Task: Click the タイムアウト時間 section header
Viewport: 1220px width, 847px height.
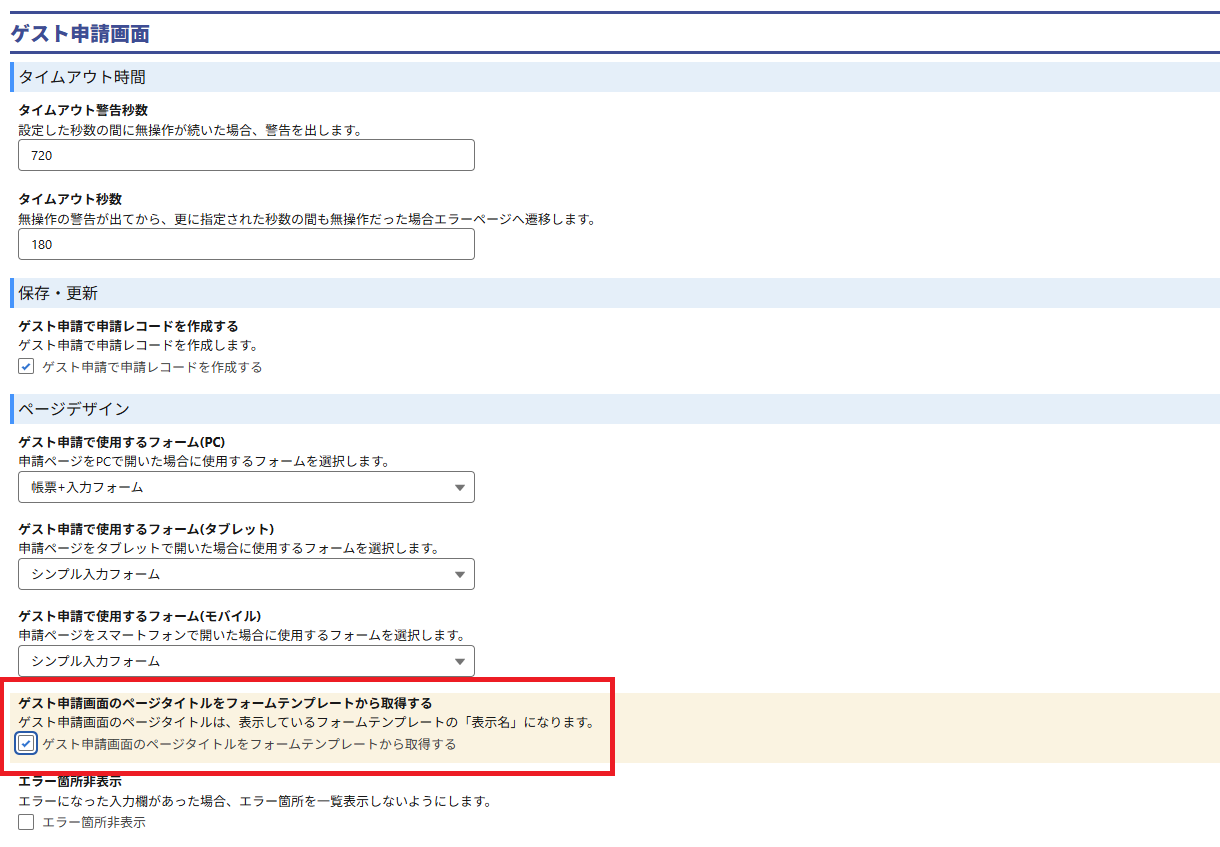Action: point(80,77)
